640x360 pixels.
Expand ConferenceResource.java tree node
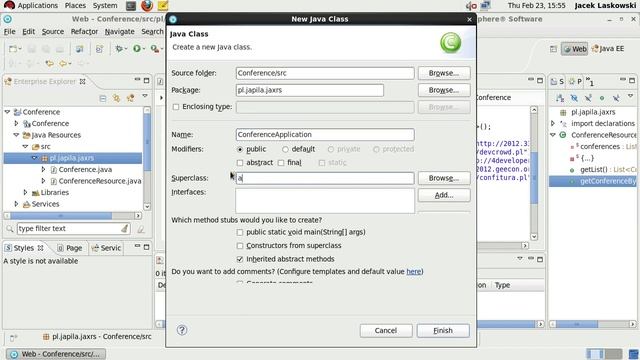point(43,181)
